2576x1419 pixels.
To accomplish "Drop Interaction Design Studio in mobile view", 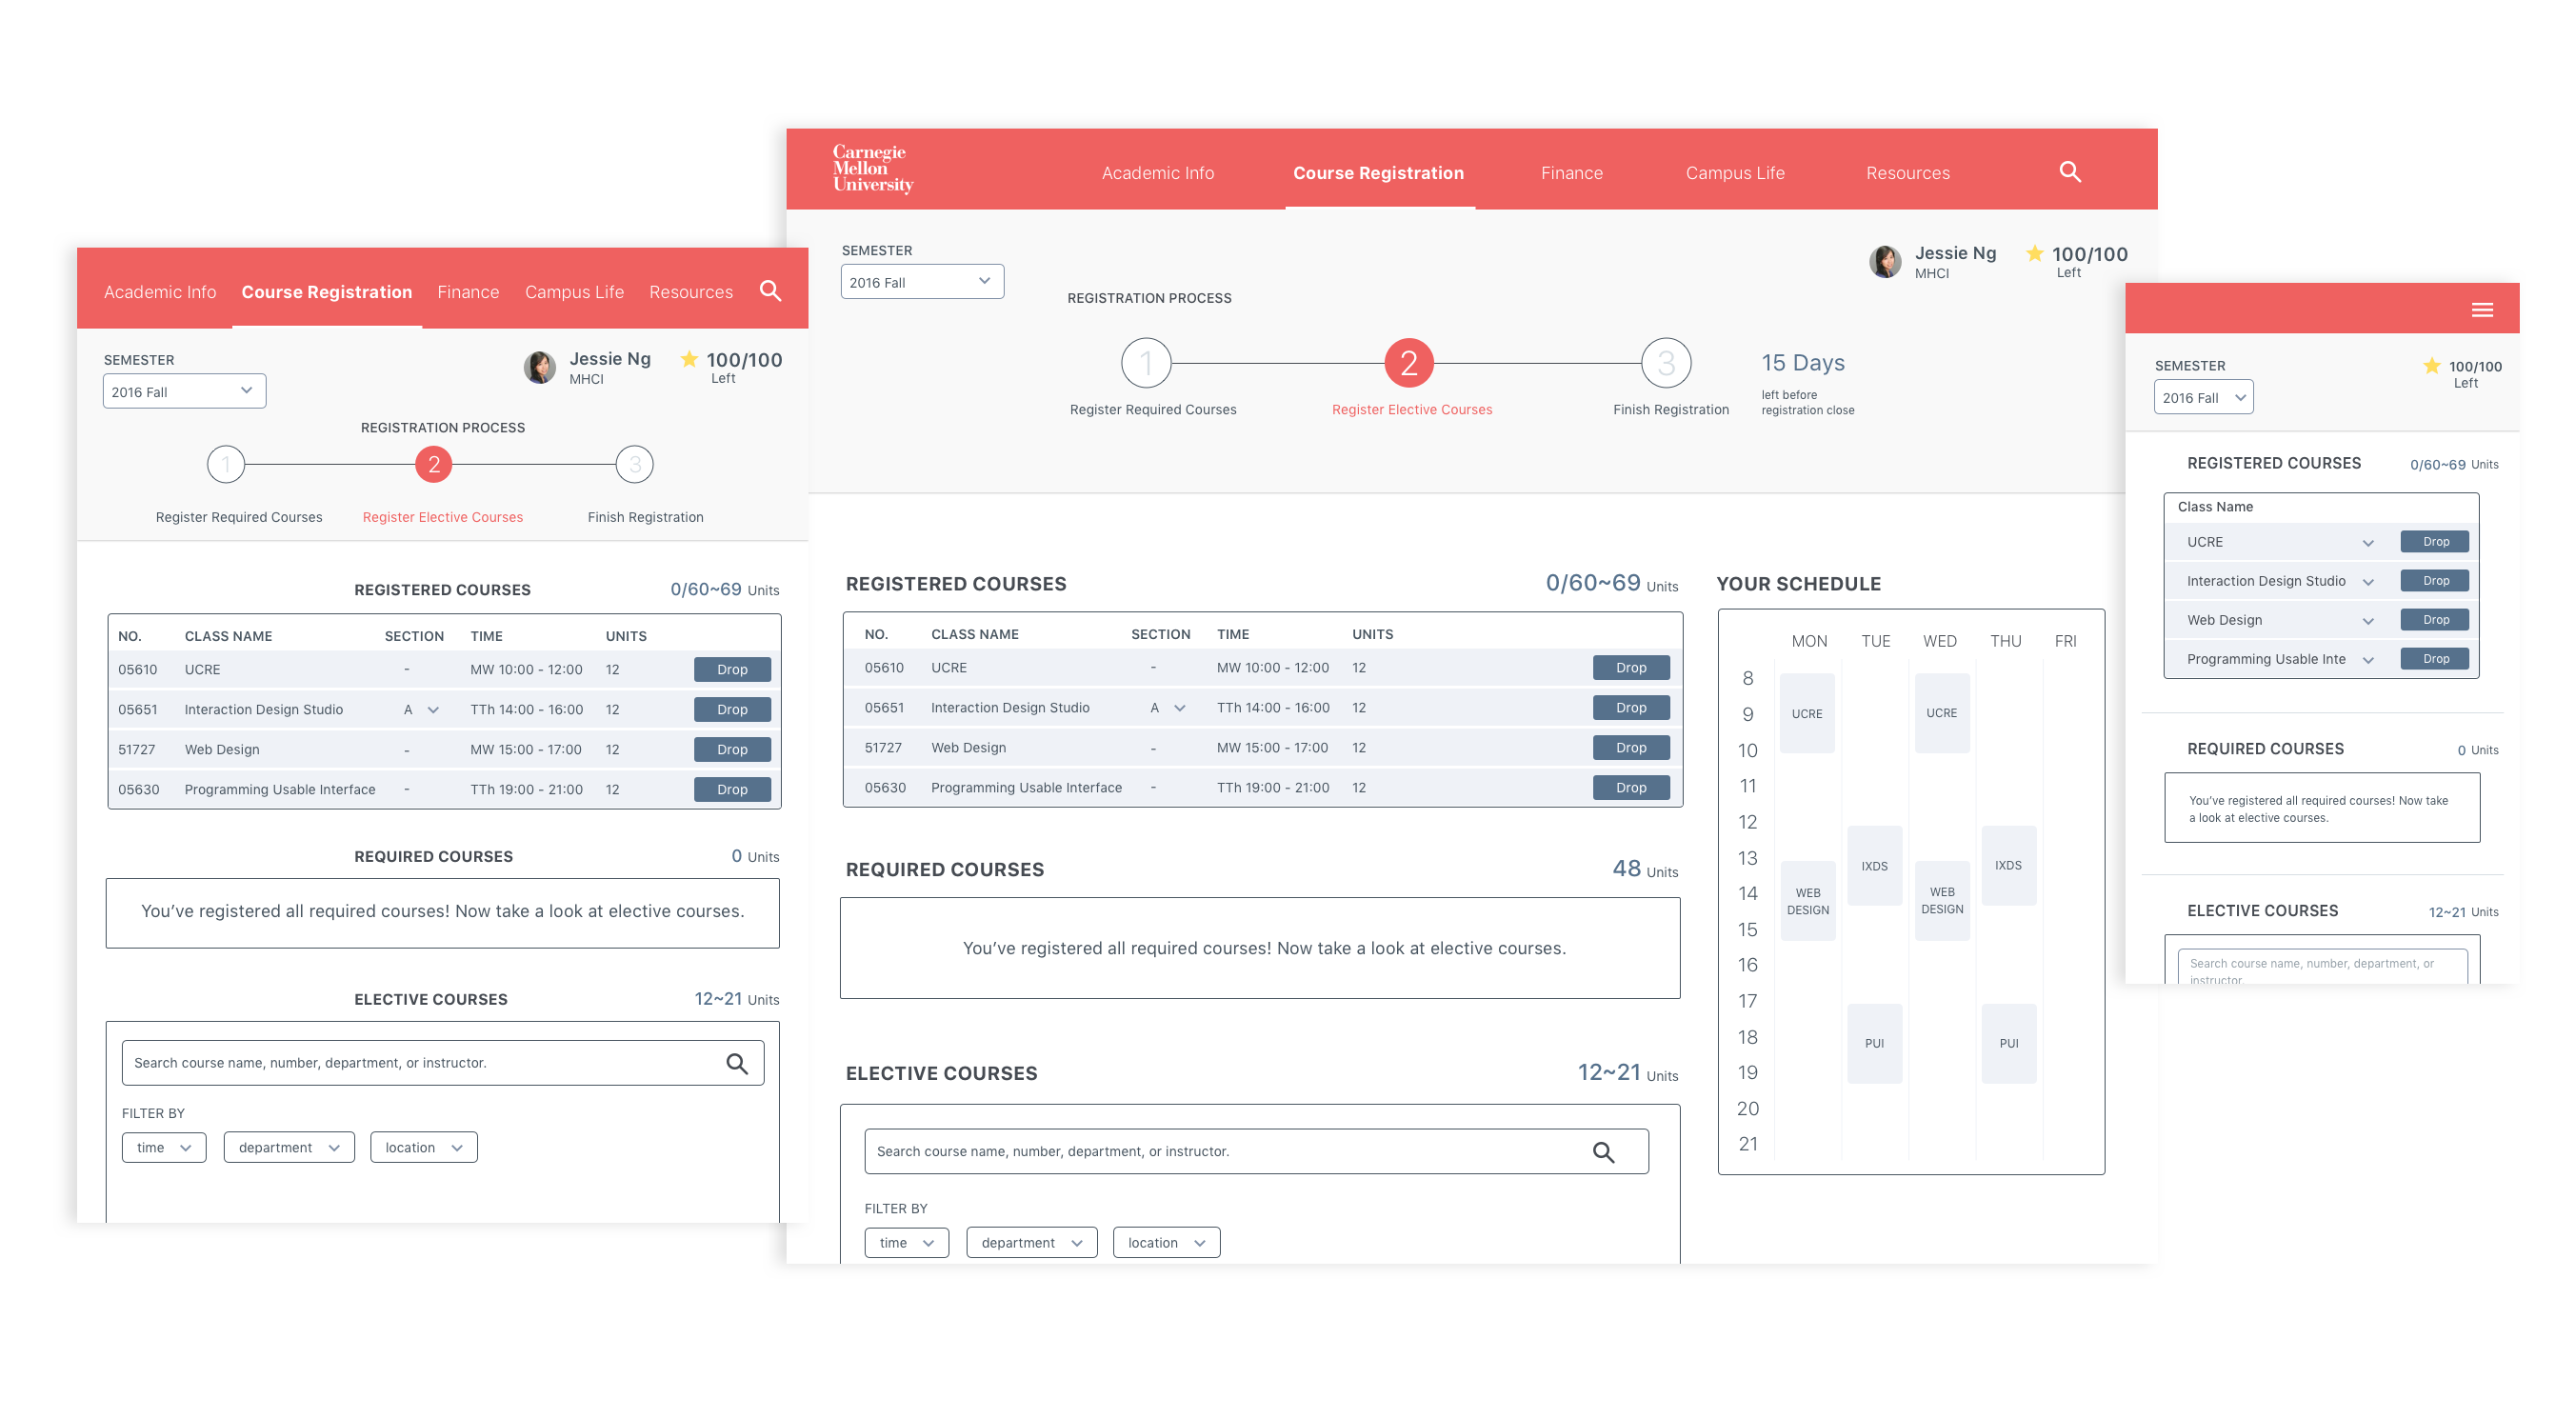I will coord(2435,581).
